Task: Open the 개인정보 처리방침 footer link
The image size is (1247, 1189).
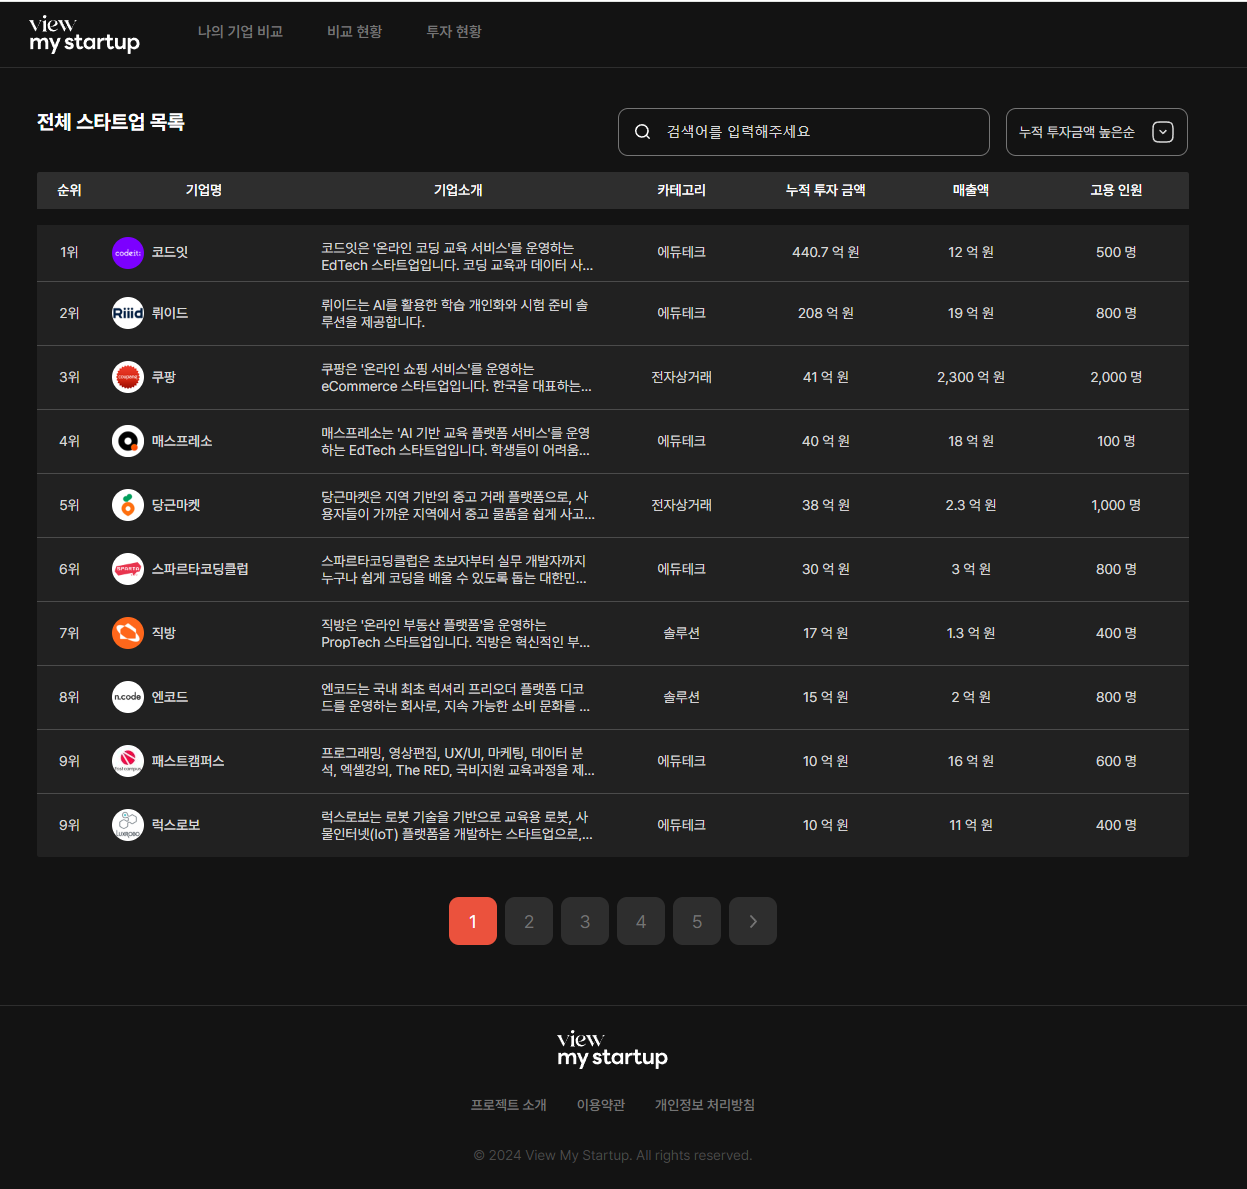Action: click(x=705, y=1105)
